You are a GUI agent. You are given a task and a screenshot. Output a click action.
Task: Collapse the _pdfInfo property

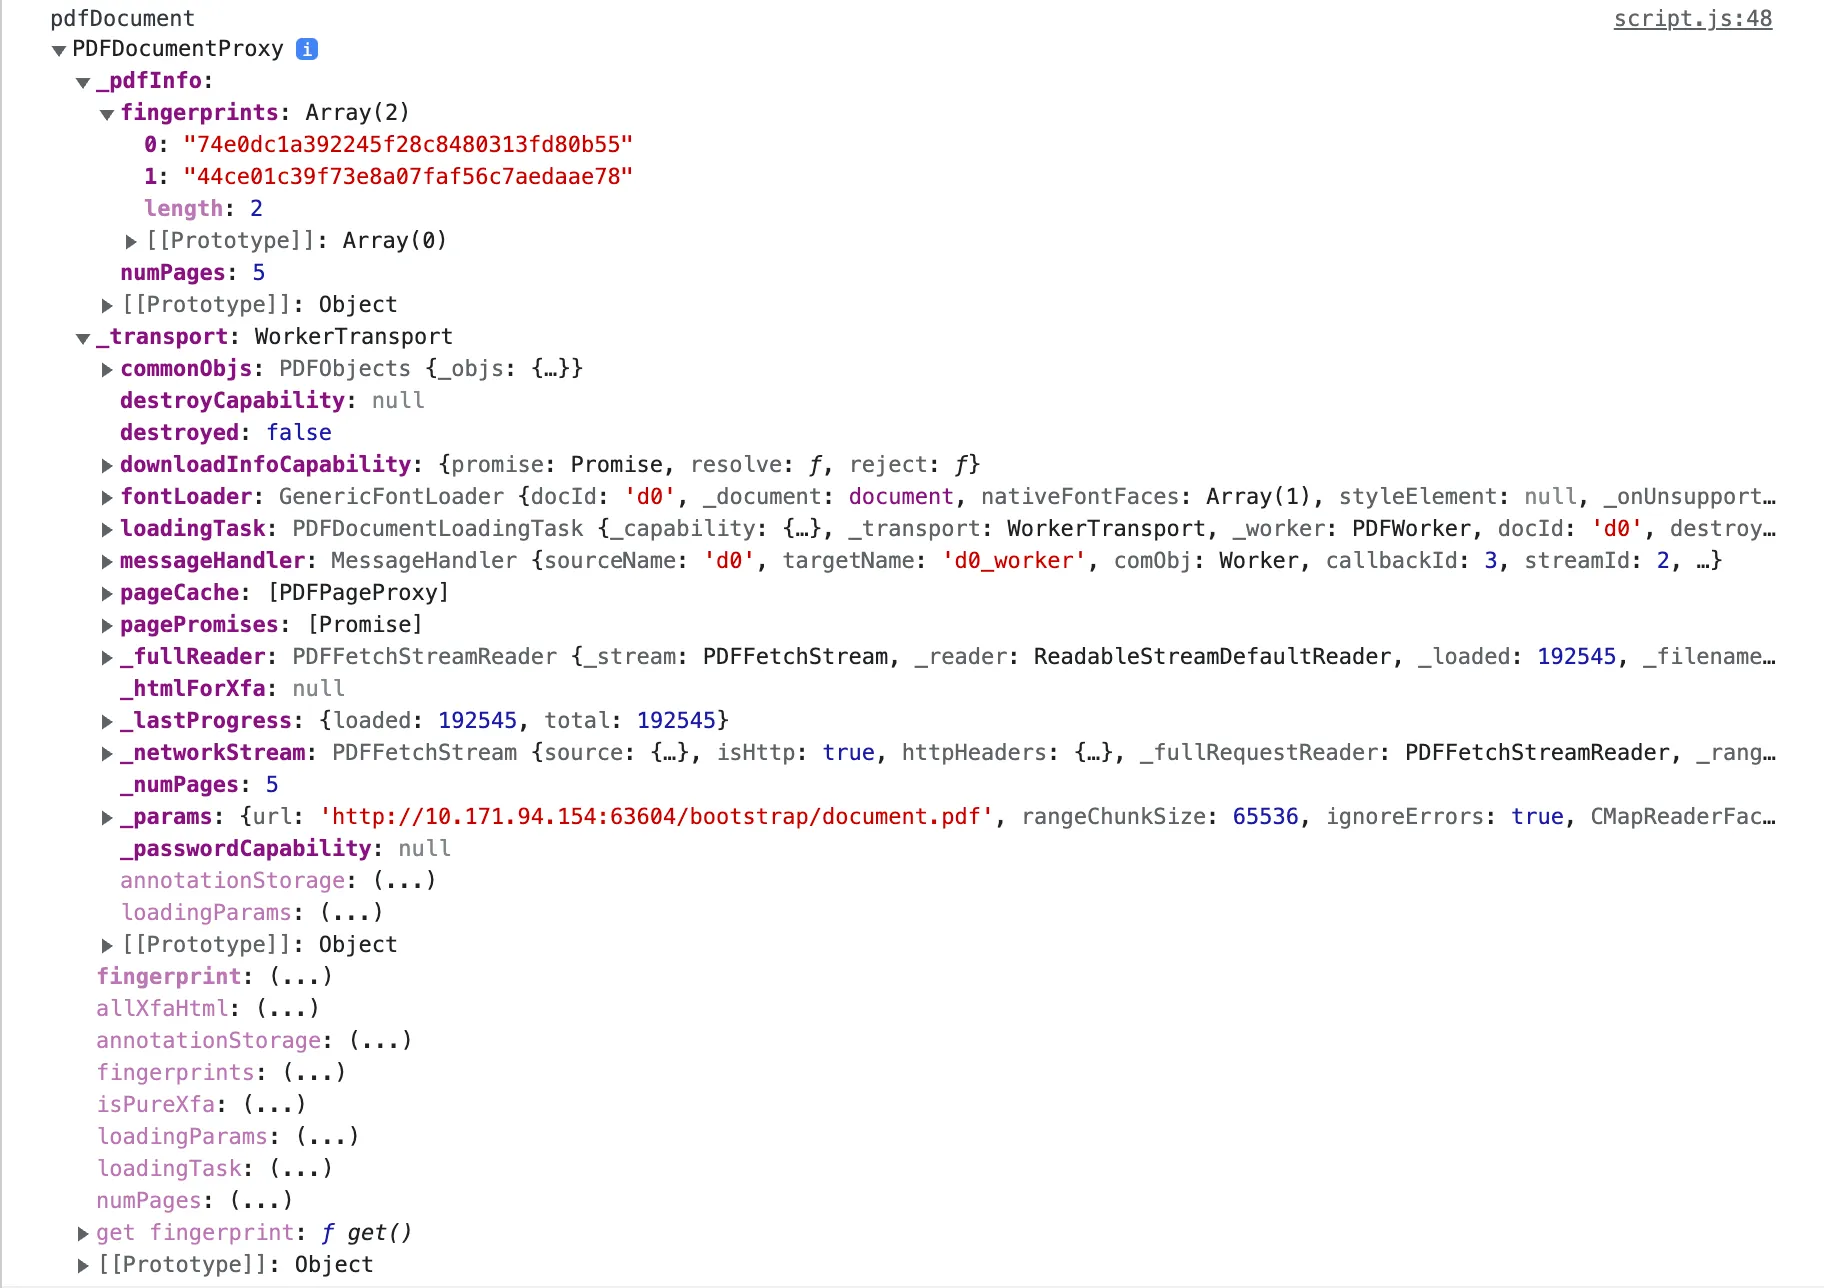(x=82, y=81)
